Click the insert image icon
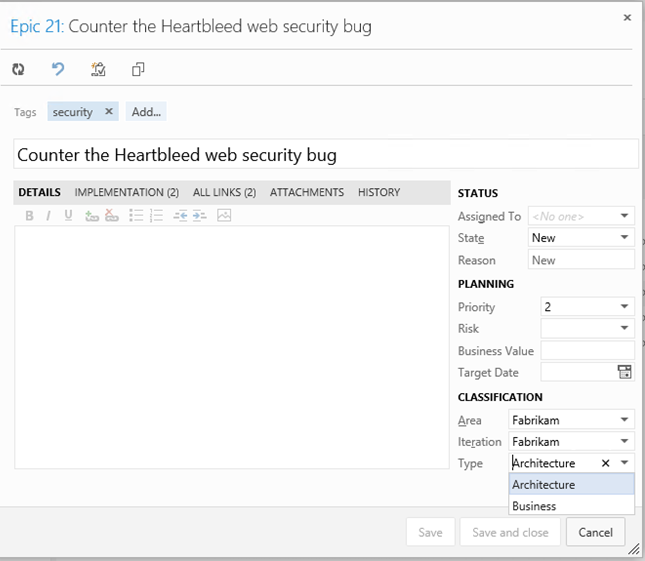Screen dimensions: 645x561 pyautogui.click(x=224, y=215)
